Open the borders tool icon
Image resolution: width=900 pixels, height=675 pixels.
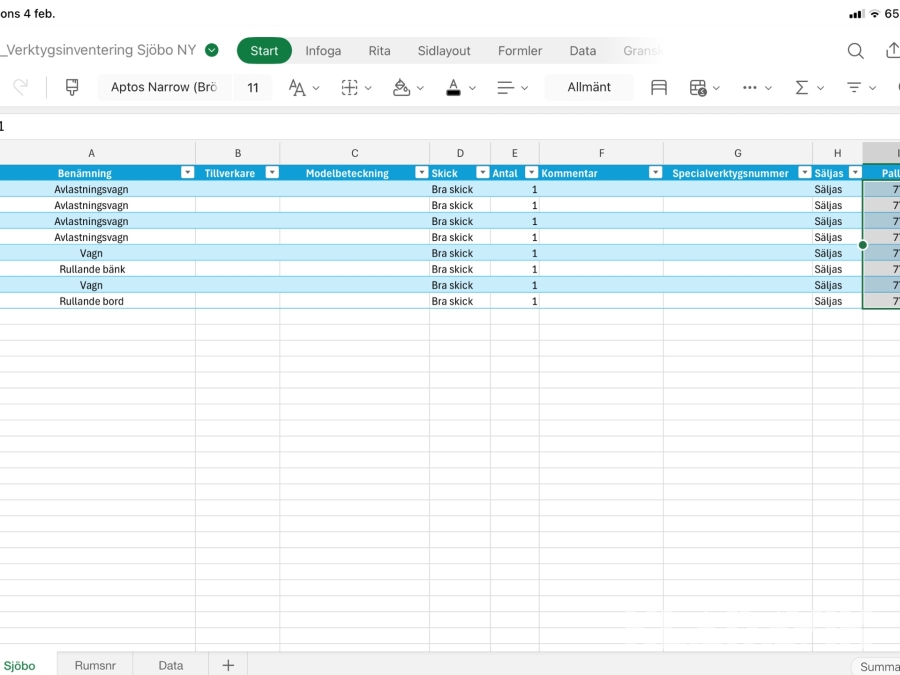pos(350,88)
